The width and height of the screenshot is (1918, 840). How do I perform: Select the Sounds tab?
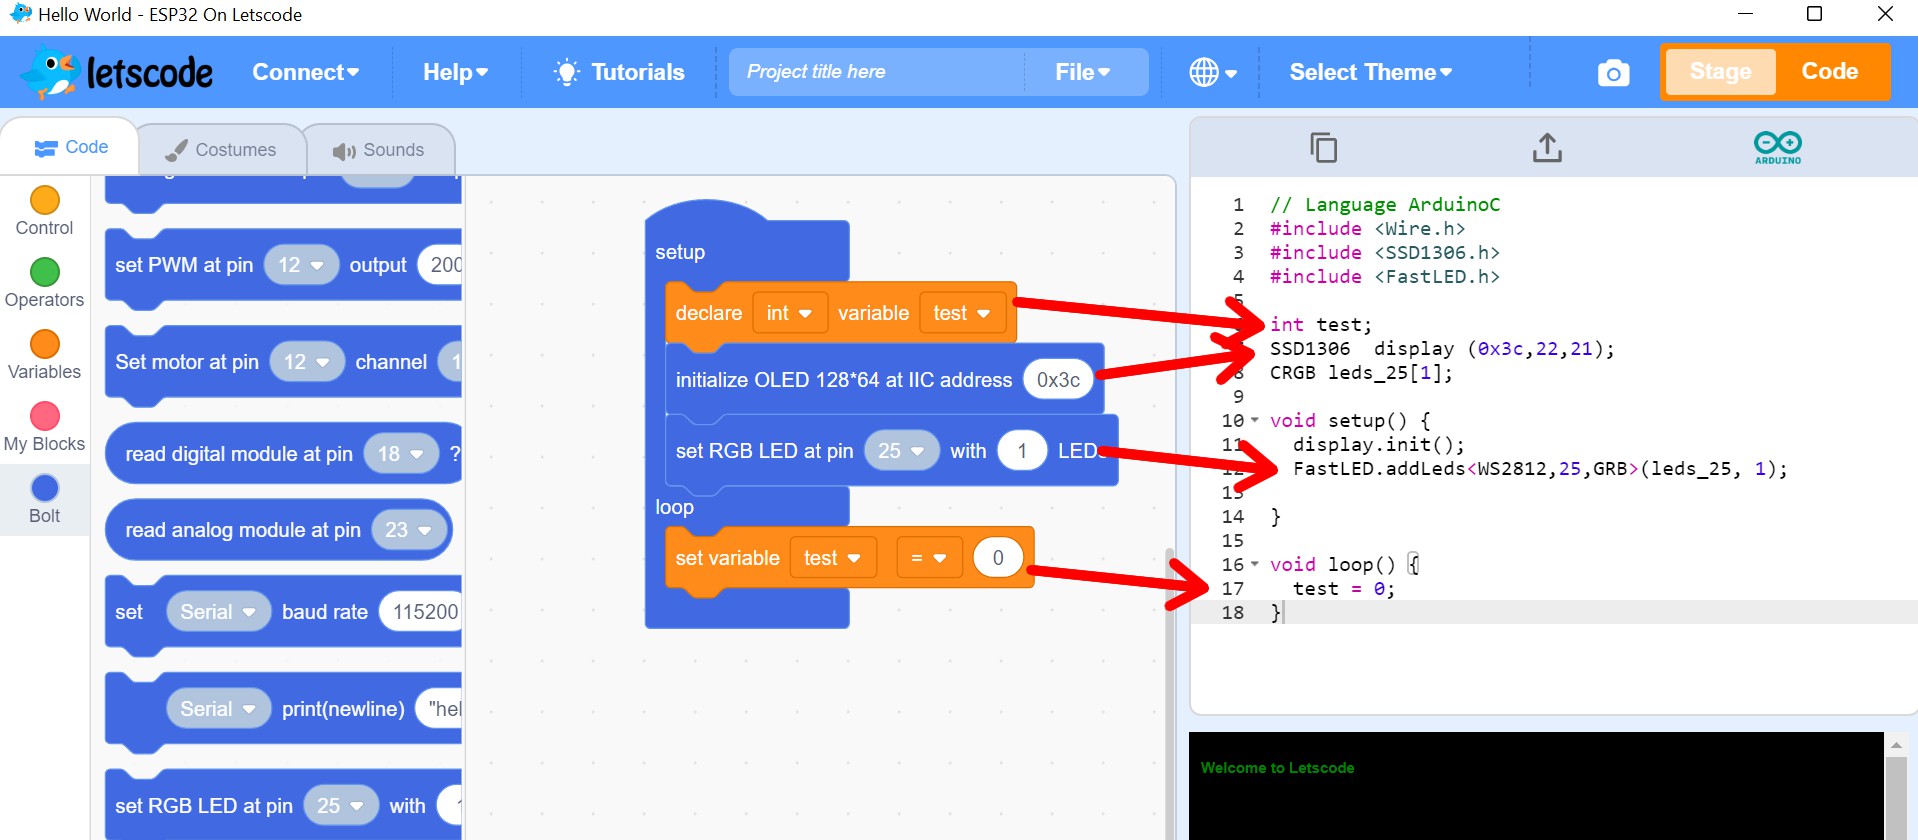(378, 150)
